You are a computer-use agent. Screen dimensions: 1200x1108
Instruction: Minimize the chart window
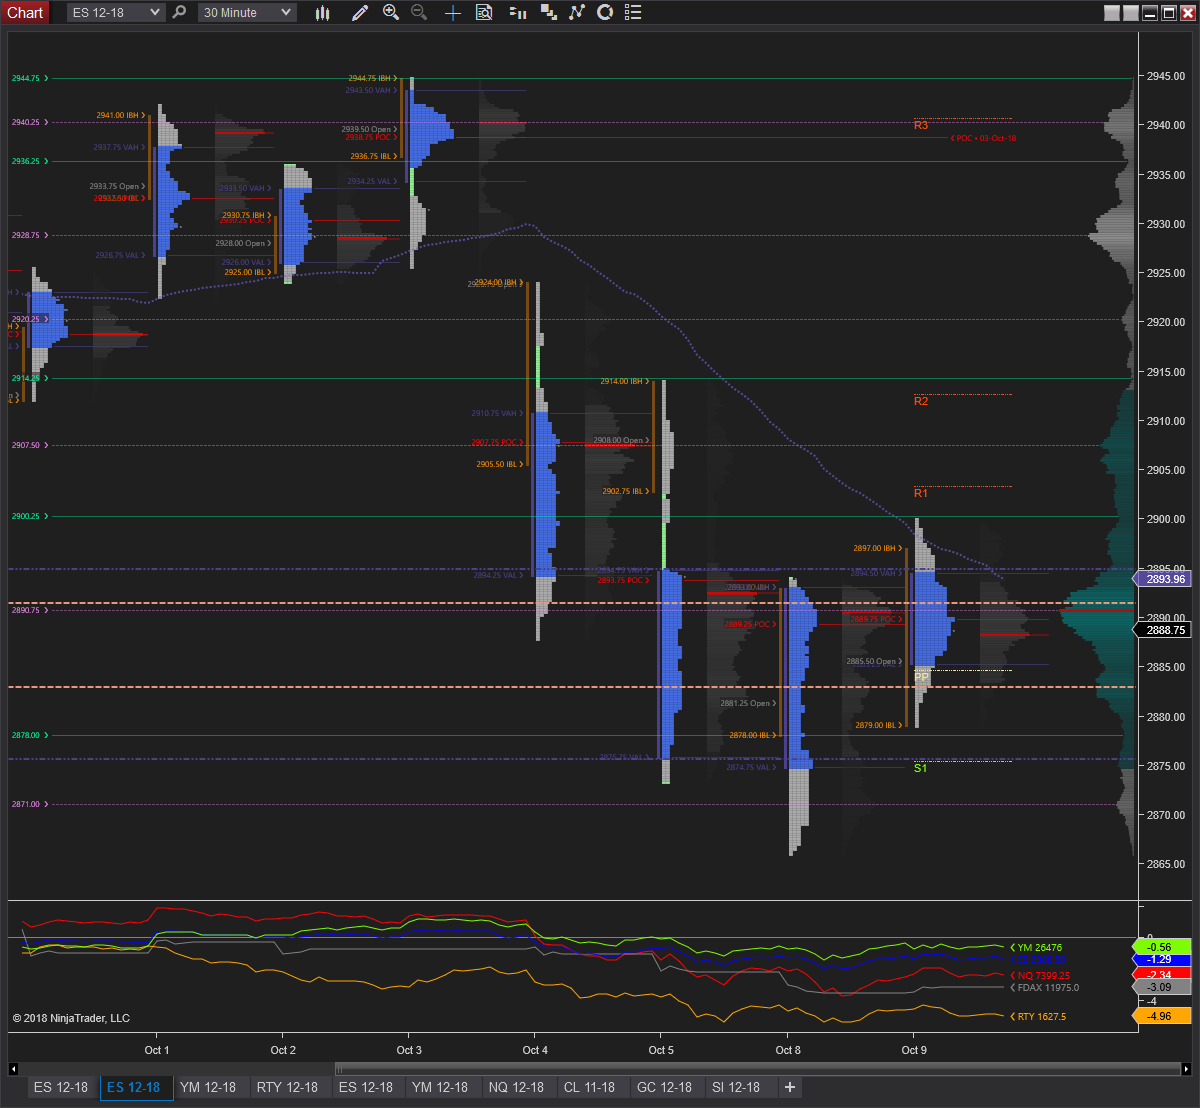pyautogui.click(x=1150, y=13)
